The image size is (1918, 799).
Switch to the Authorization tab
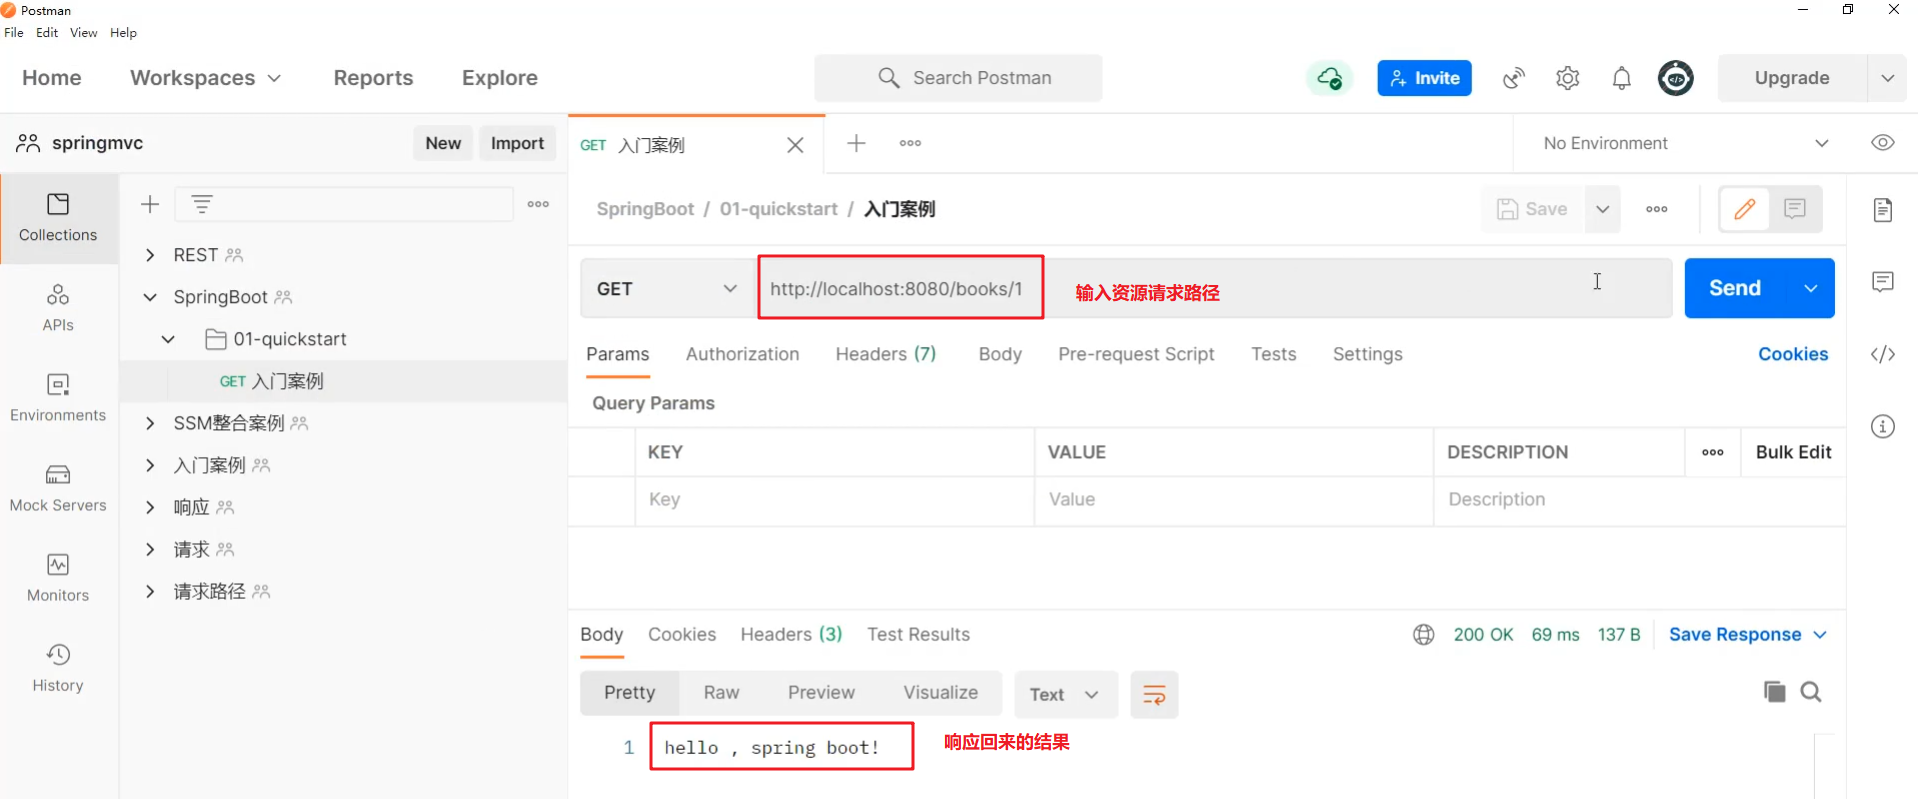(x=742, y=354)
